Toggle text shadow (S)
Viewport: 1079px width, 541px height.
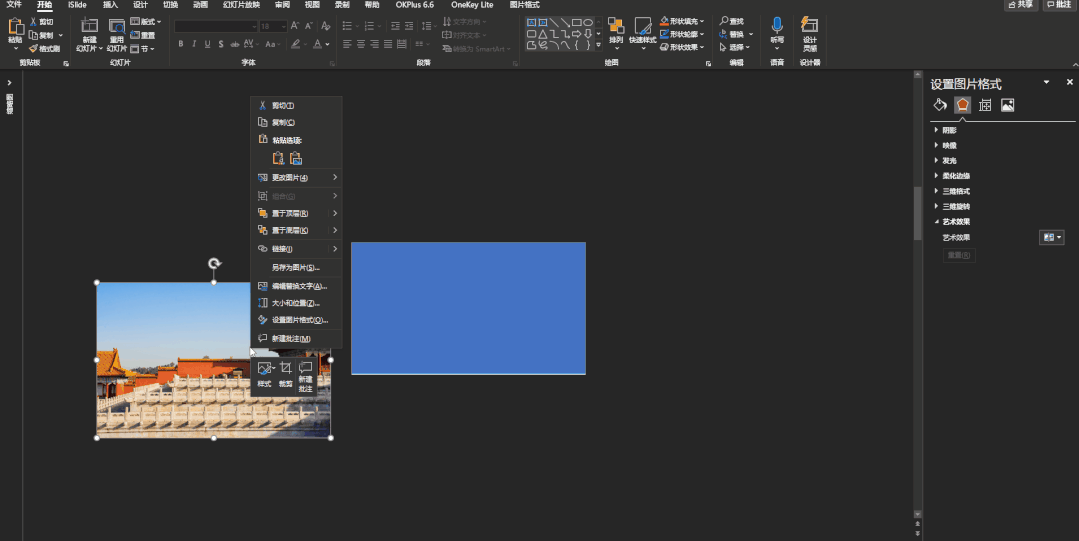pyautogui.click(x=221, y=44)
